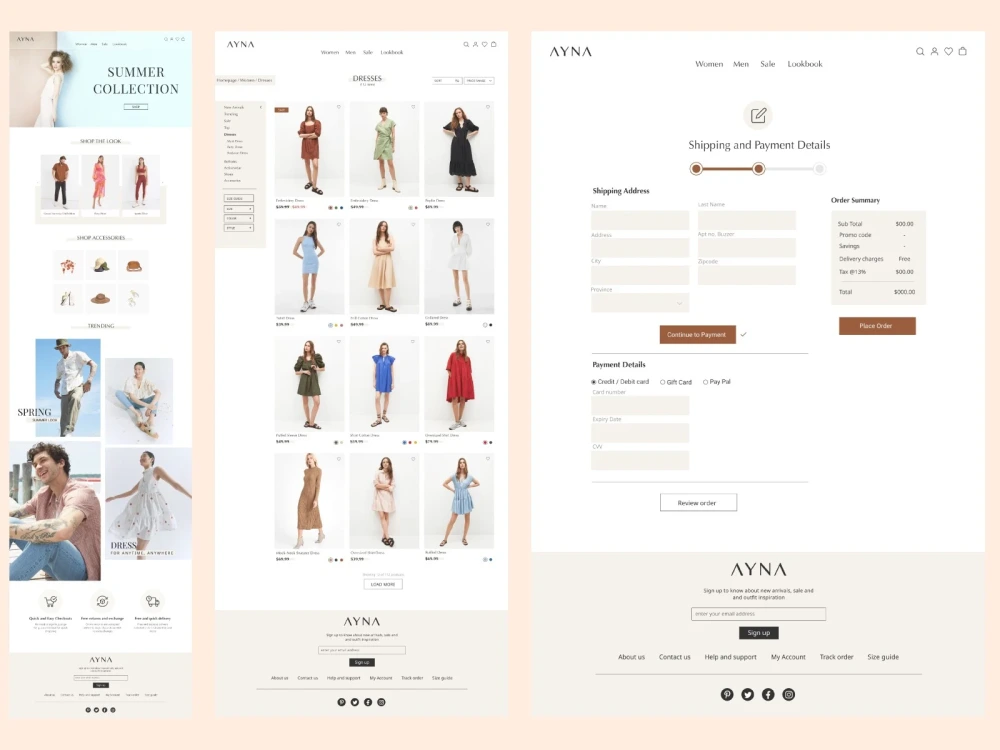Viewport: 1000px width, 750px height.
Task: Open Women in the checkout page navigation
Action: point(709,64)
